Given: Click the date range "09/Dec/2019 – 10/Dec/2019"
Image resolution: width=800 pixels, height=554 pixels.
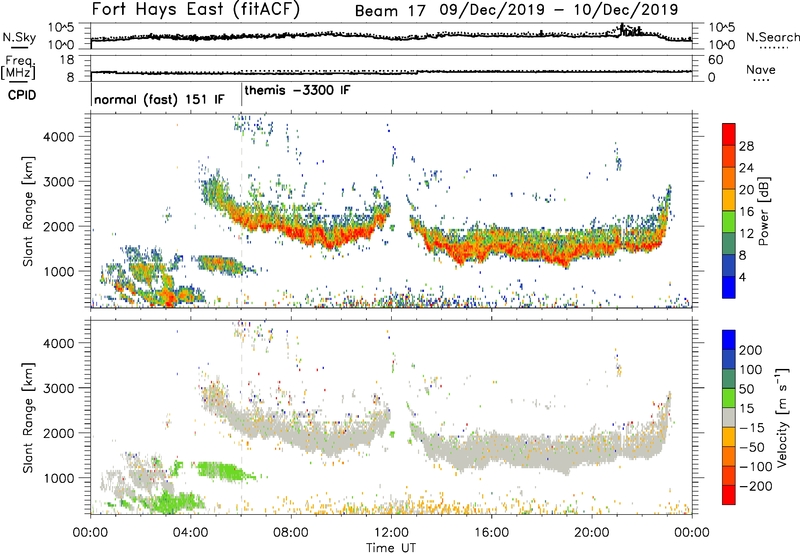Looking at the screenshot, I should 559,10.
